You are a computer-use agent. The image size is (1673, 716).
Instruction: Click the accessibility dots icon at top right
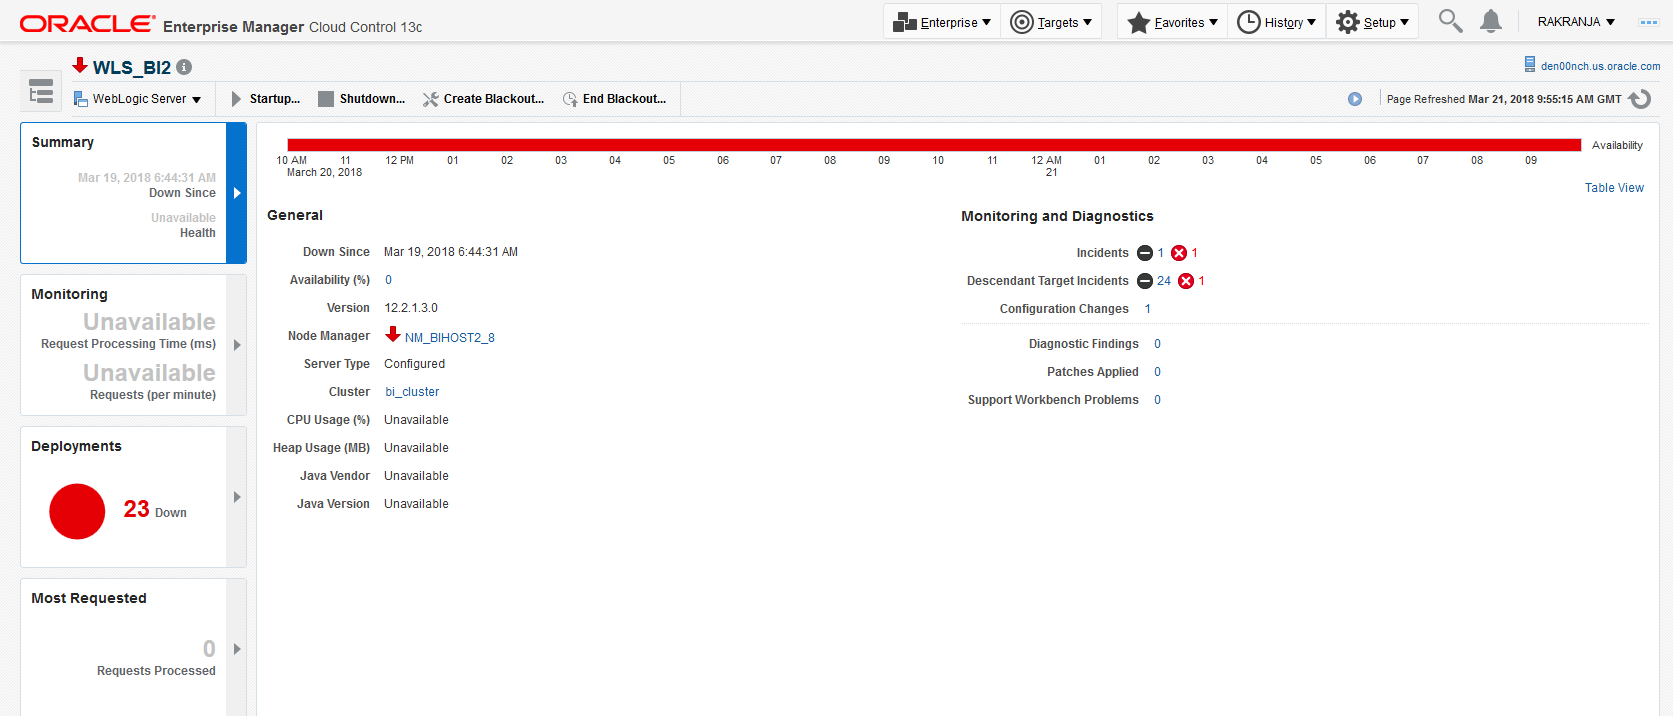point(1649,22)
